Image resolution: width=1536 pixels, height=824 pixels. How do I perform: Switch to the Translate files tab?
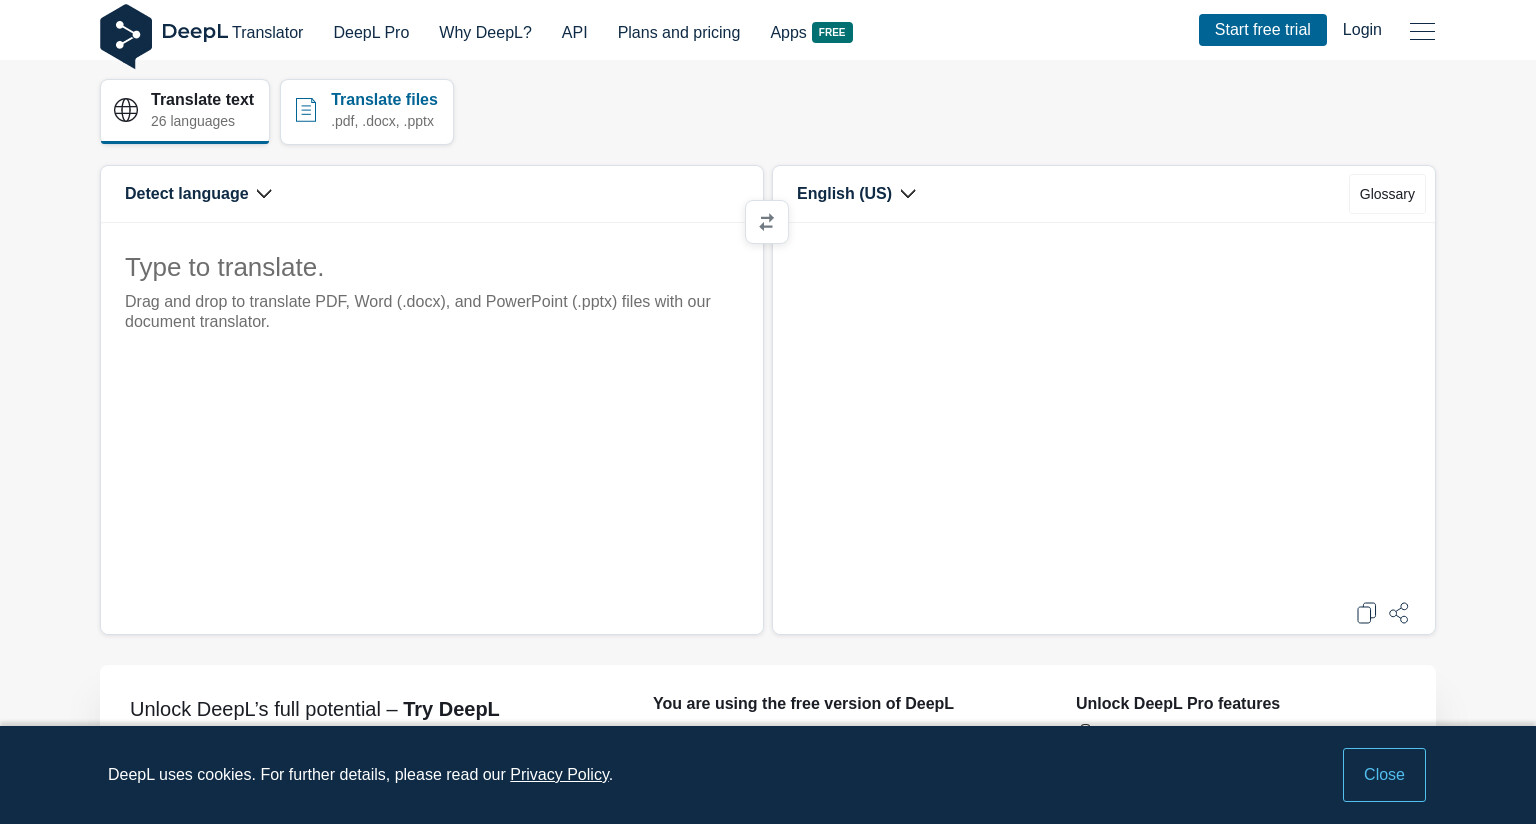click(367, 111)
